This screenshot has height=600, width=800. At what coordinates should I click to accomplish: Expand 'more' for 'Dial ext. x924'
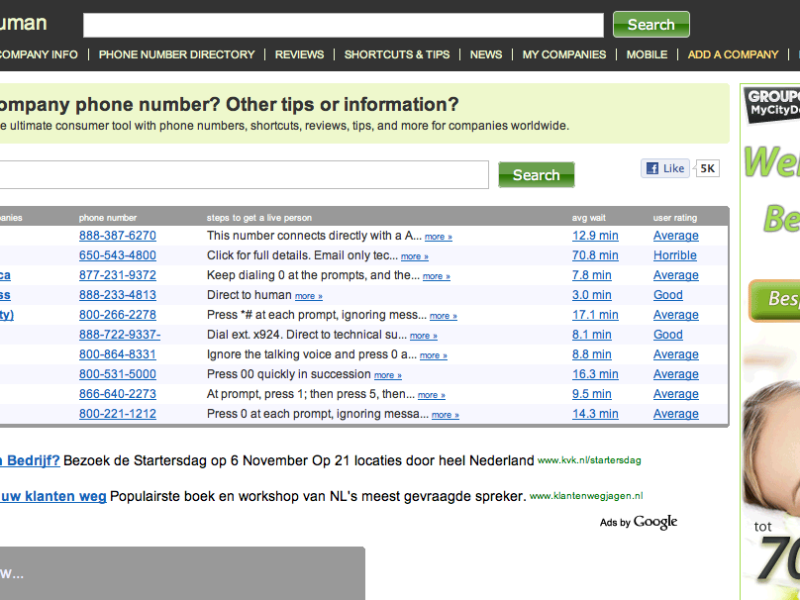[423, 336]
